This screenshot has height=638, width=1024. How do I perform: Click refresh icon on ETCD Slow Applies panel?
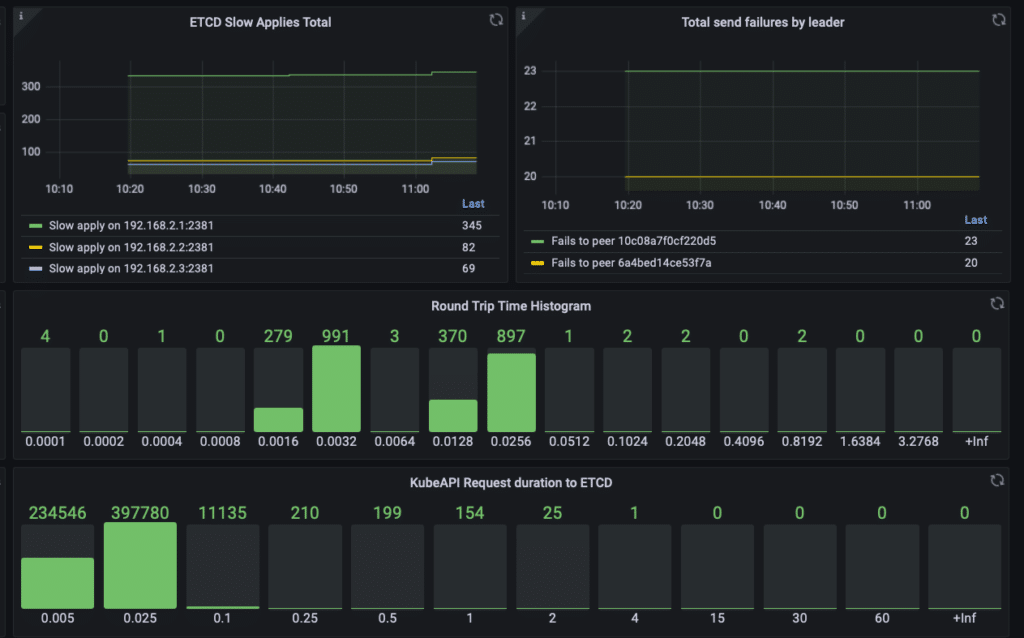(x=496, y=20)
